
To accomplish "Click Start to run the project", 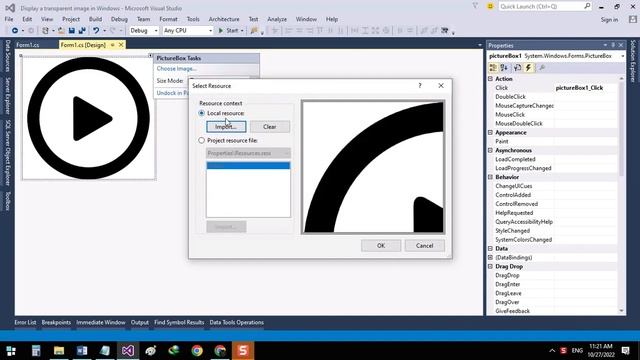I will pyautogui.click(x=228, y=31).
